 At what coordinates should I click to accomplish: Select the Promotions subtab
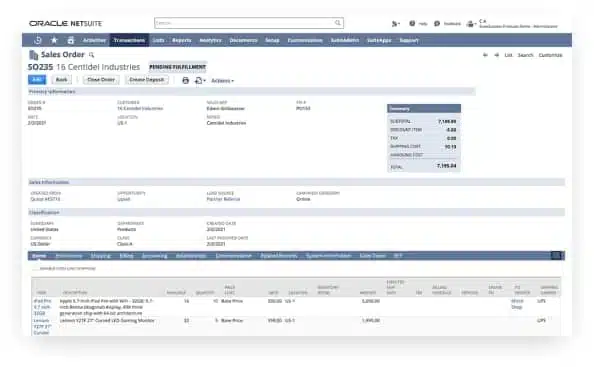(x=69, y=256)
